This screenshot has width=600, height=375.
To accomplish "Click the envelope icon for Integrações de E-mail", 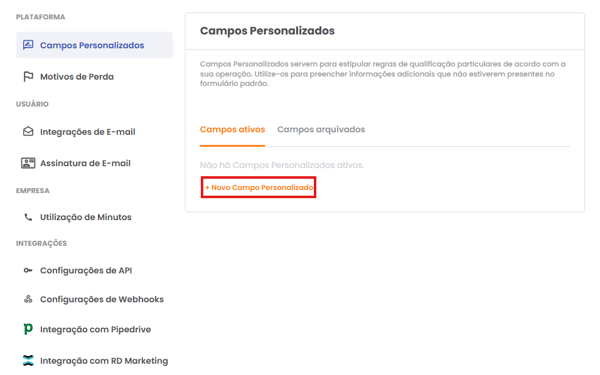I will [x=28, y=132].
